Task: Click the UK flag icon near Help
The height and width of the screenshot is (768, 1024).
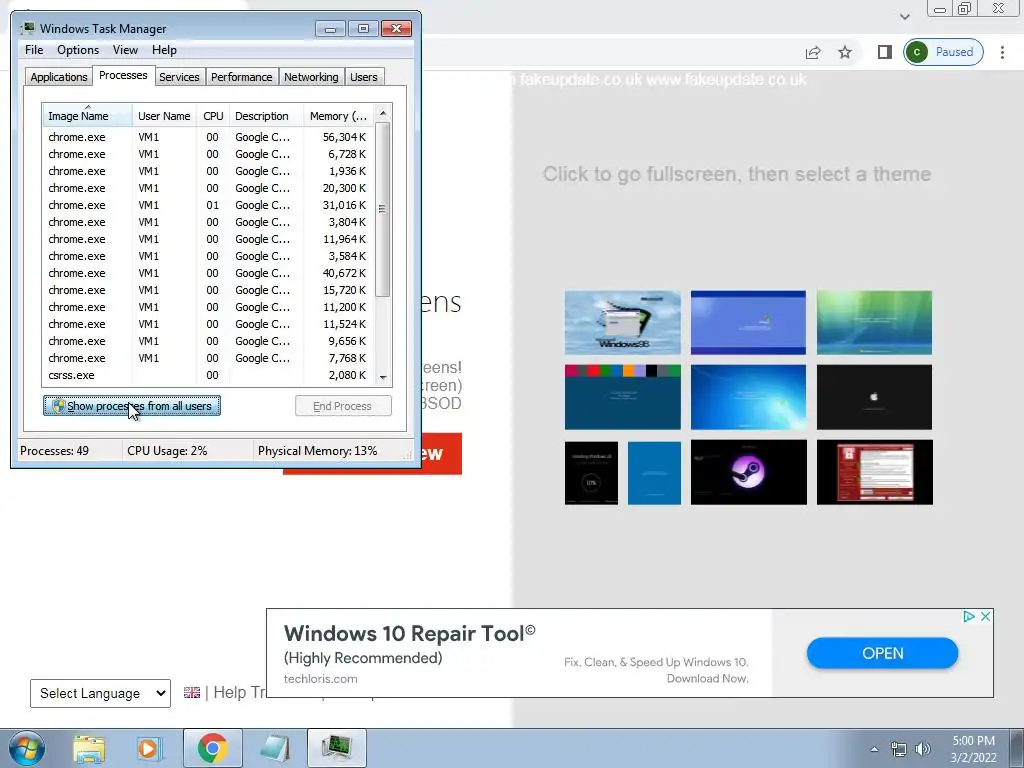Action: coord(192,692)
